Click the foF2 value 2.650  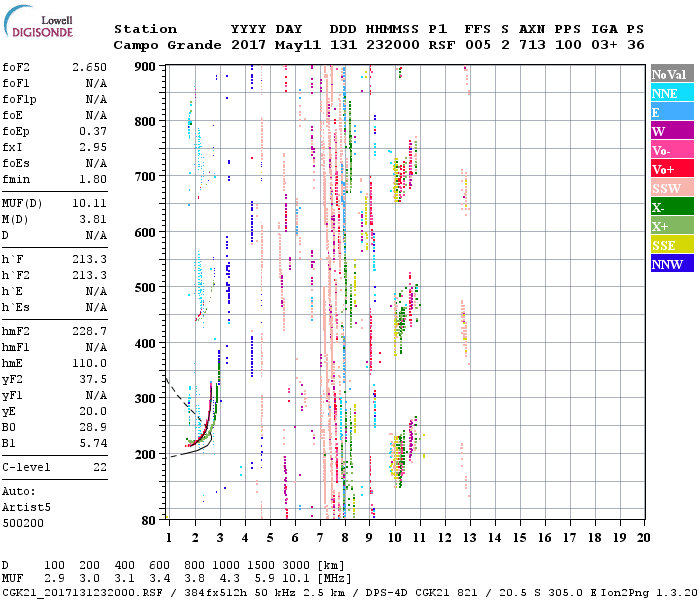[x=89, y=66]
